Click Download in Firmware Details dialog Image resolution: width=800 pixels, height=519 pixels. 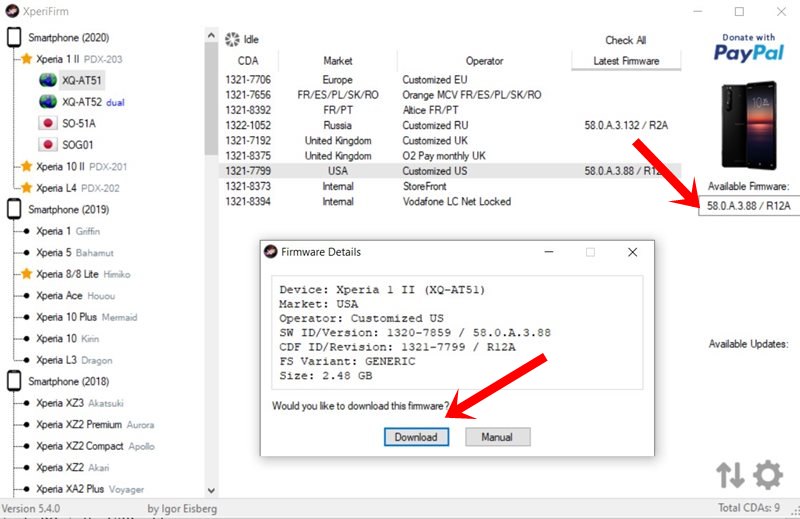pos(416,437)
